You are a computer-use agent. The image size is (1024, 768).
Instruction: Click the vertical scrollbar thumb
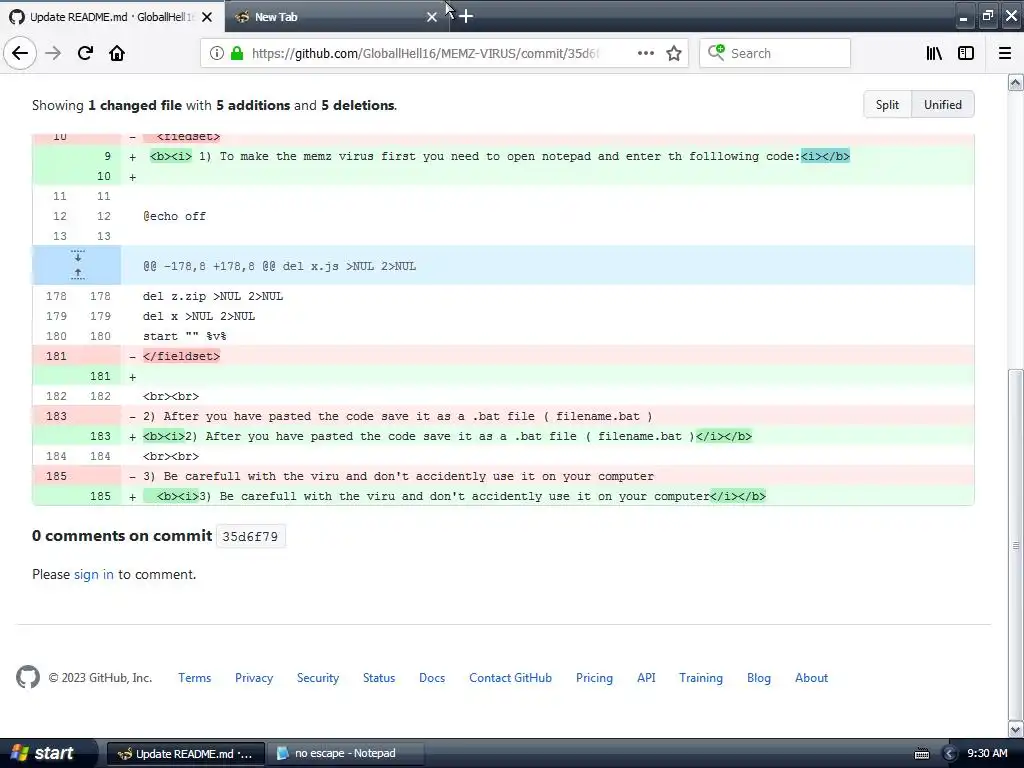(1015, 543)
